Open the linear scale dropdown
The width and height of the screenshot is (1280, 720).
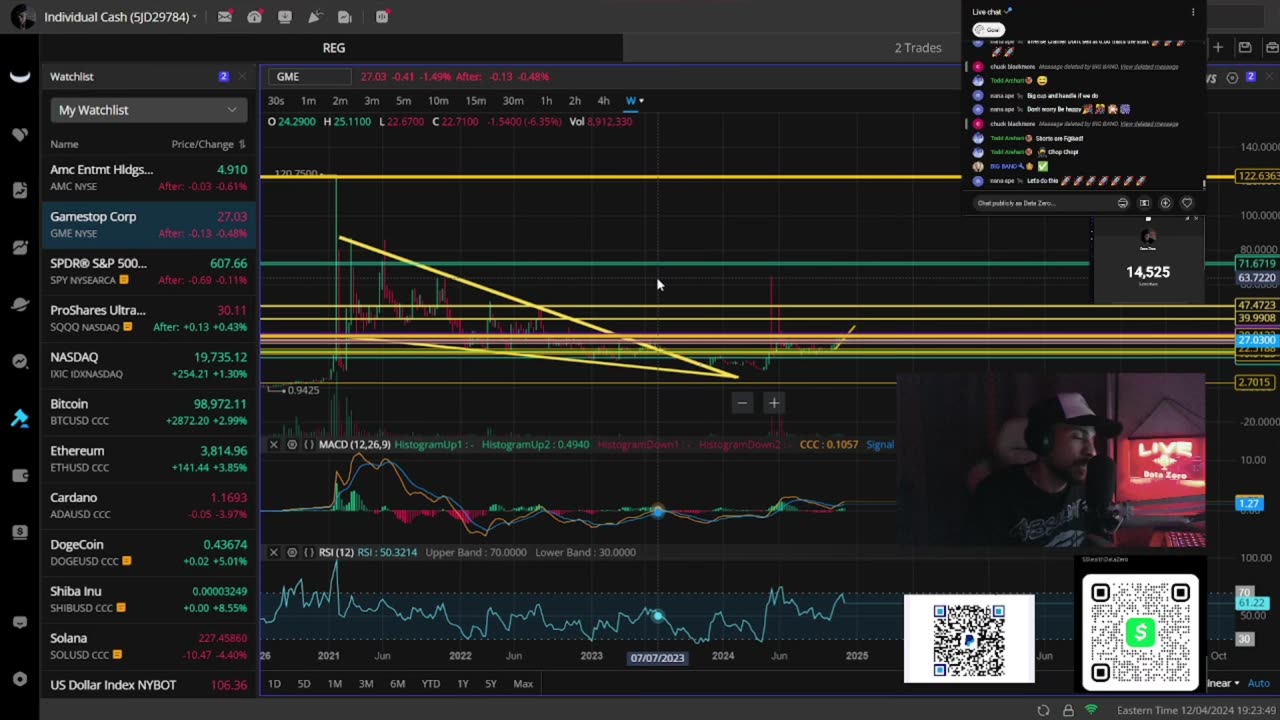tap(1223, 683)
